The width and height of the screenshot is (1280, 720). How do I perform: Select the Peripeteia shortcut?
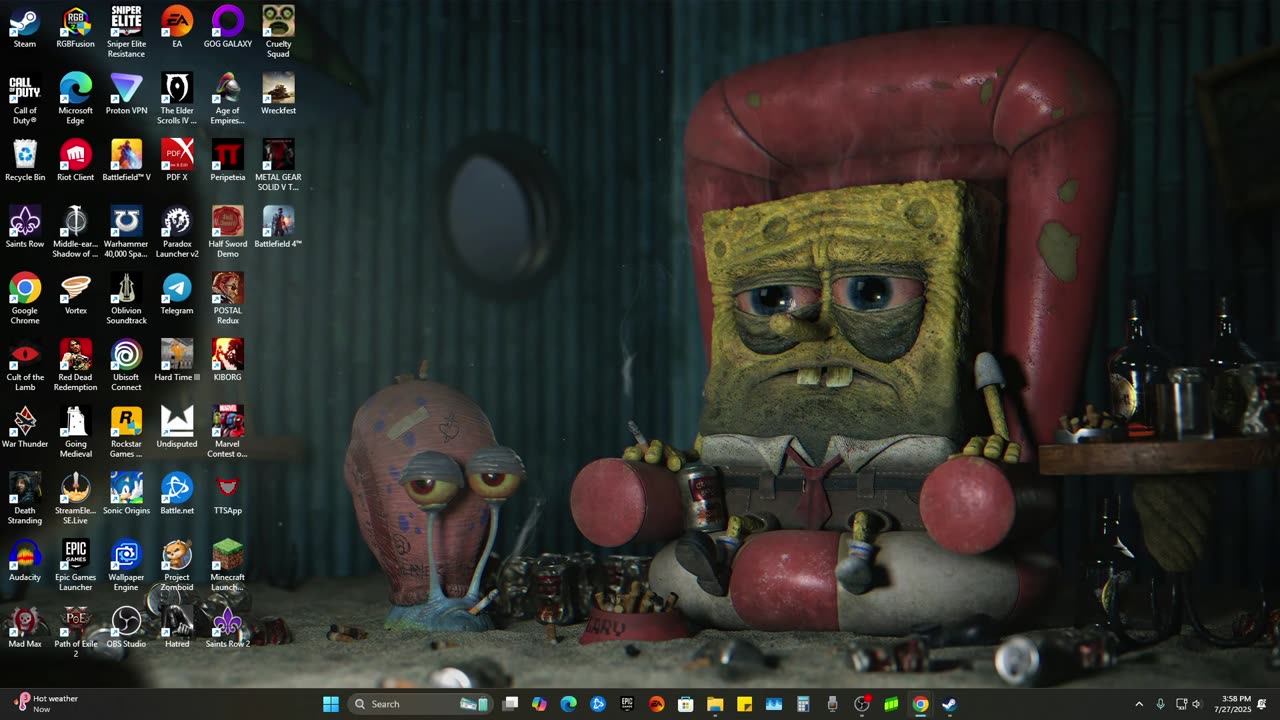(228, 160)
